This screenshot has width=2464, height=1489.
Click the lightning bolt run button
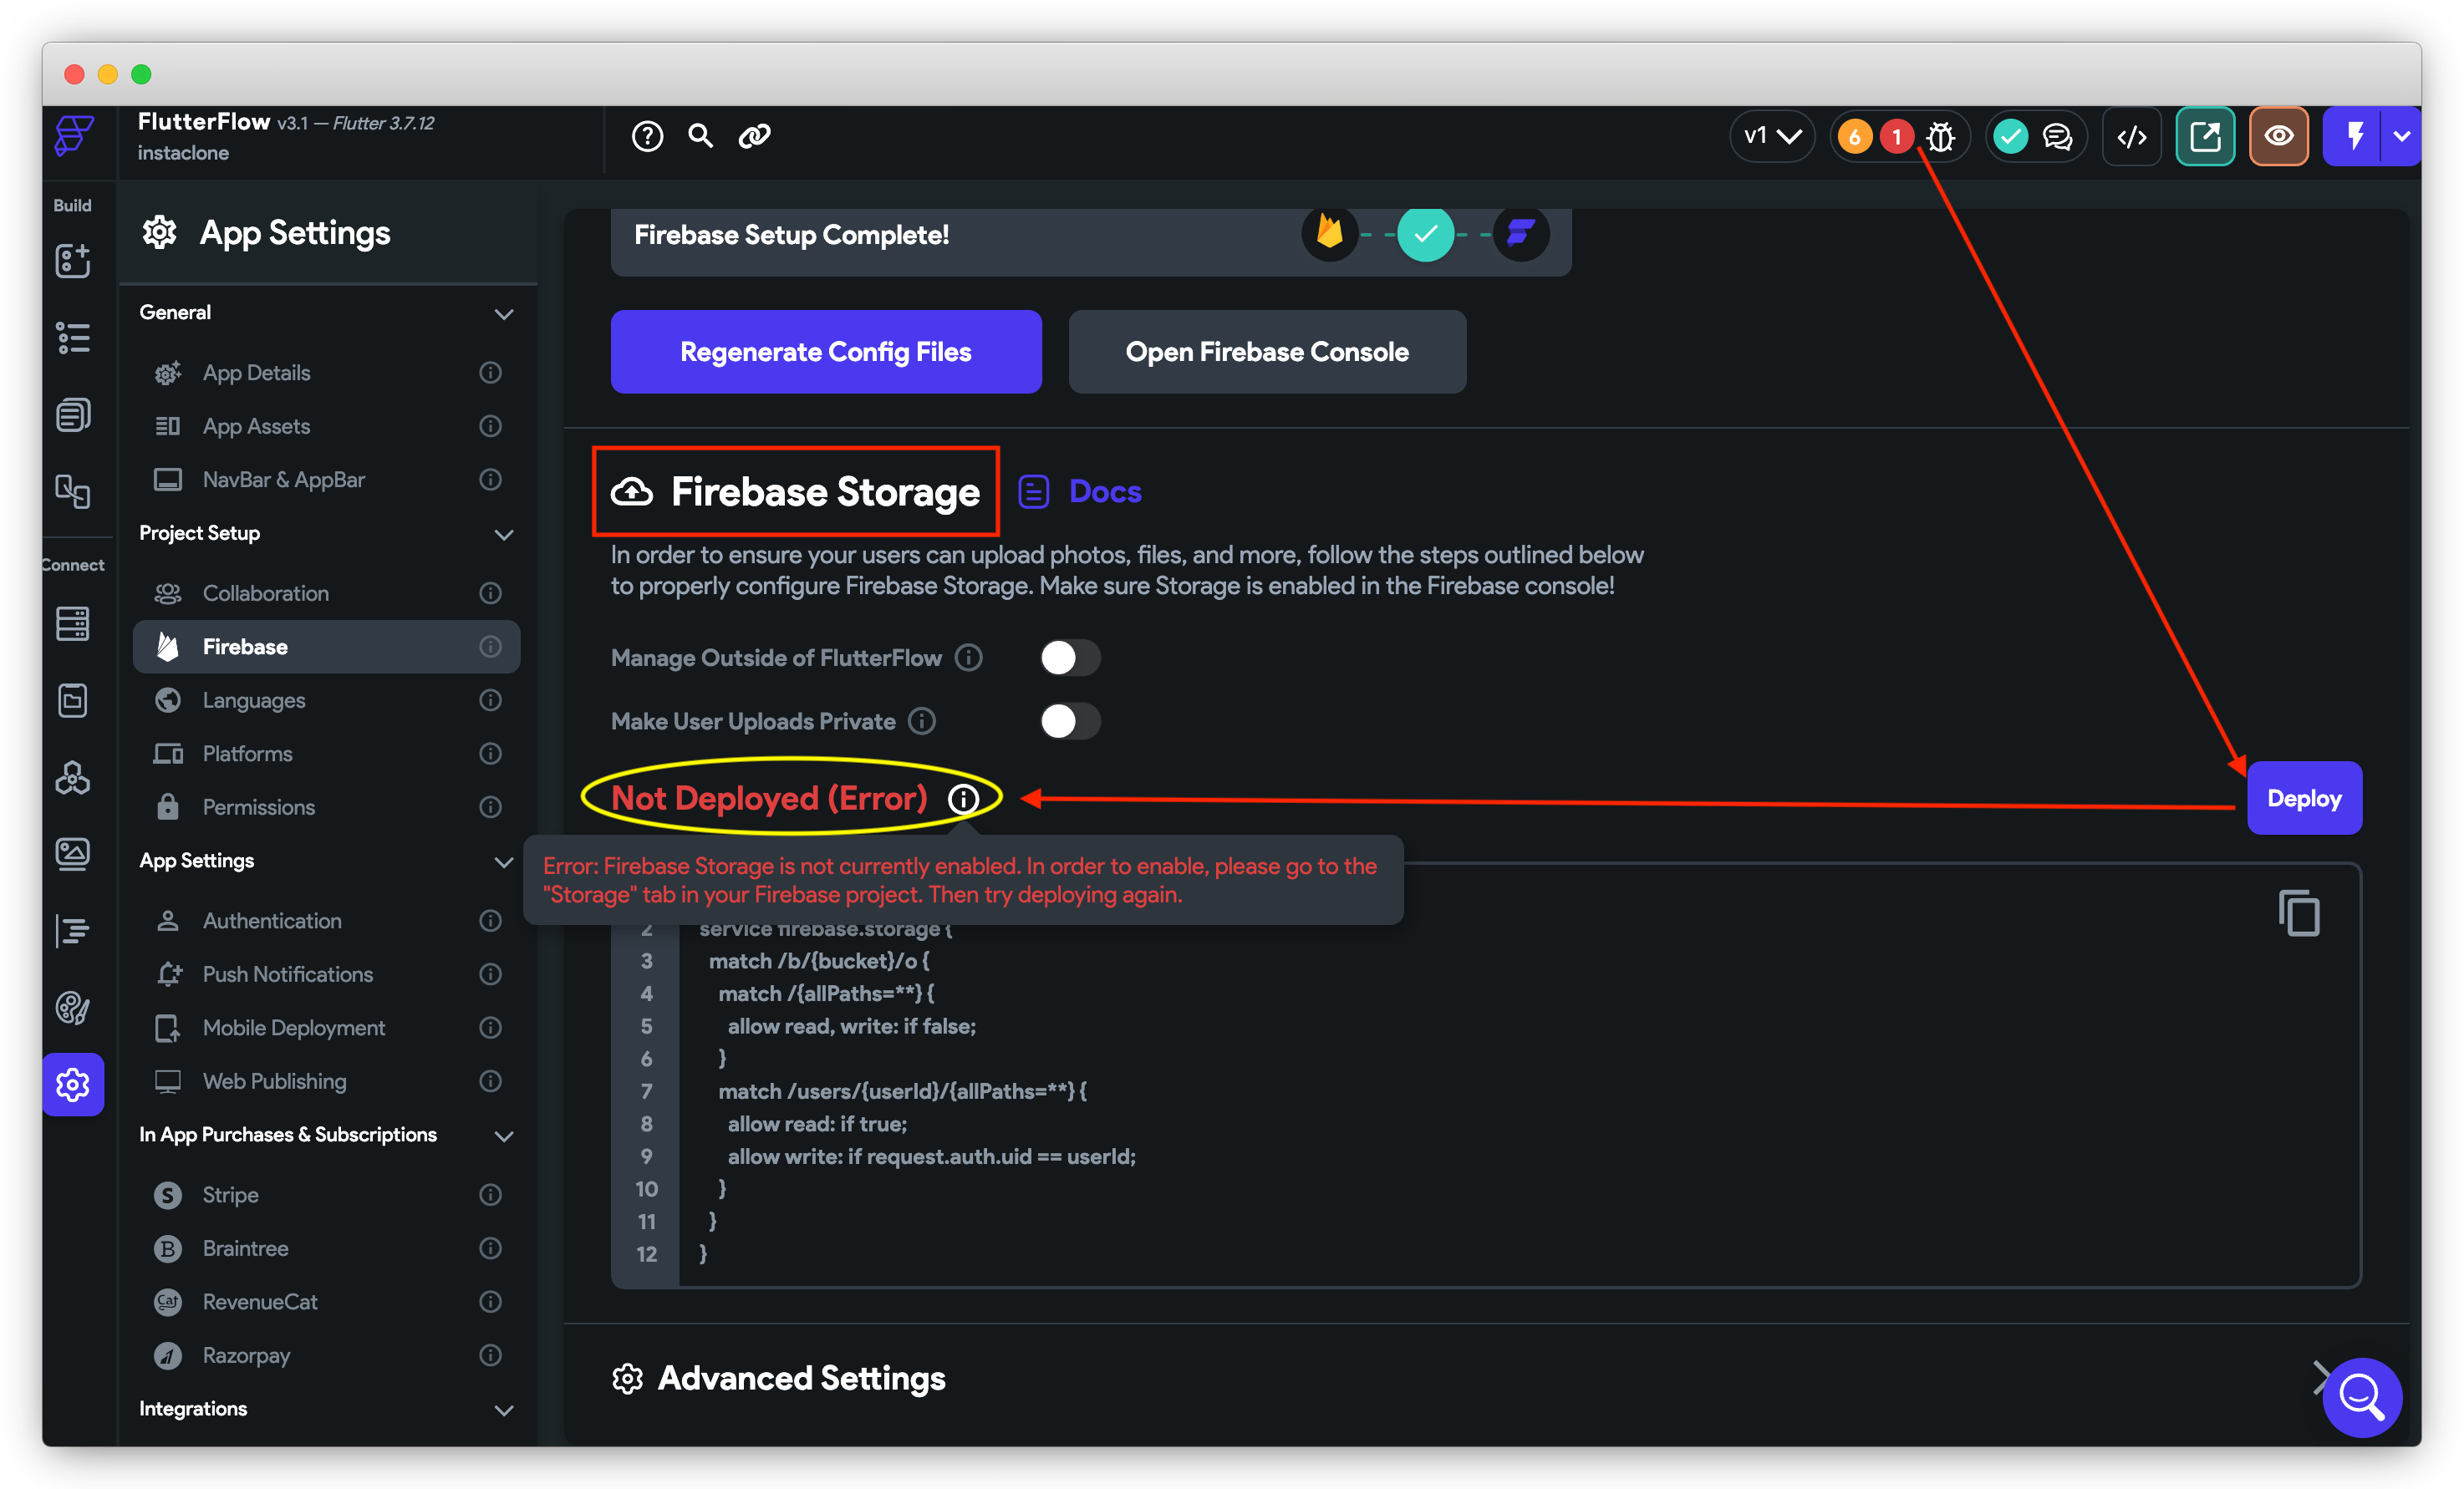2354,136
